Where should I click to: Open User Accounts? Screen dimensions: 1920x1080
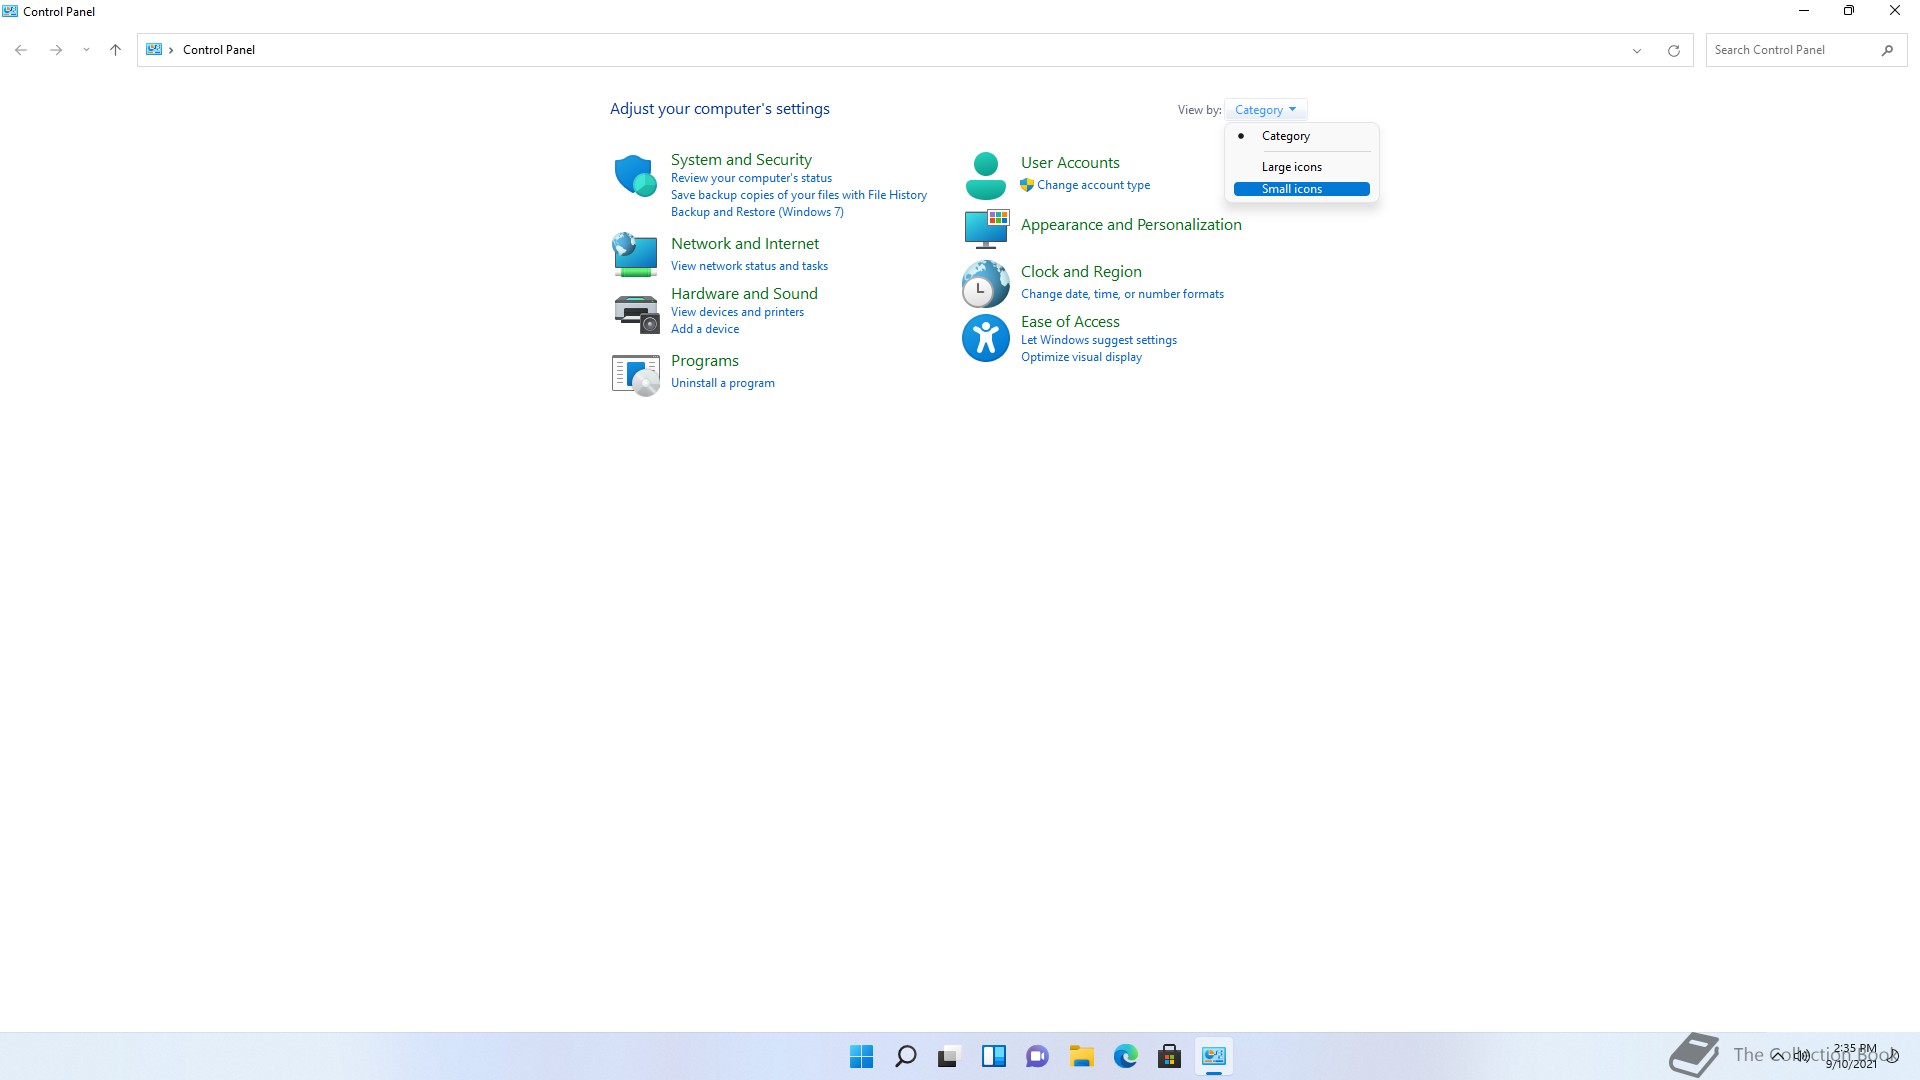pyautogui.click(x=1070, y=163)
